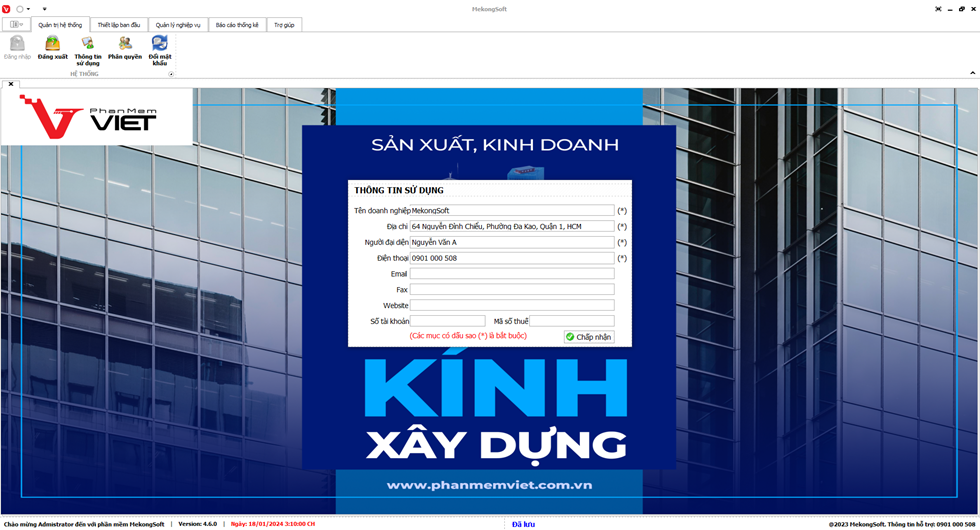Viewport: 980px width, 530px height.
Task: Click the Địa chỉ address field
Action: 512,226
